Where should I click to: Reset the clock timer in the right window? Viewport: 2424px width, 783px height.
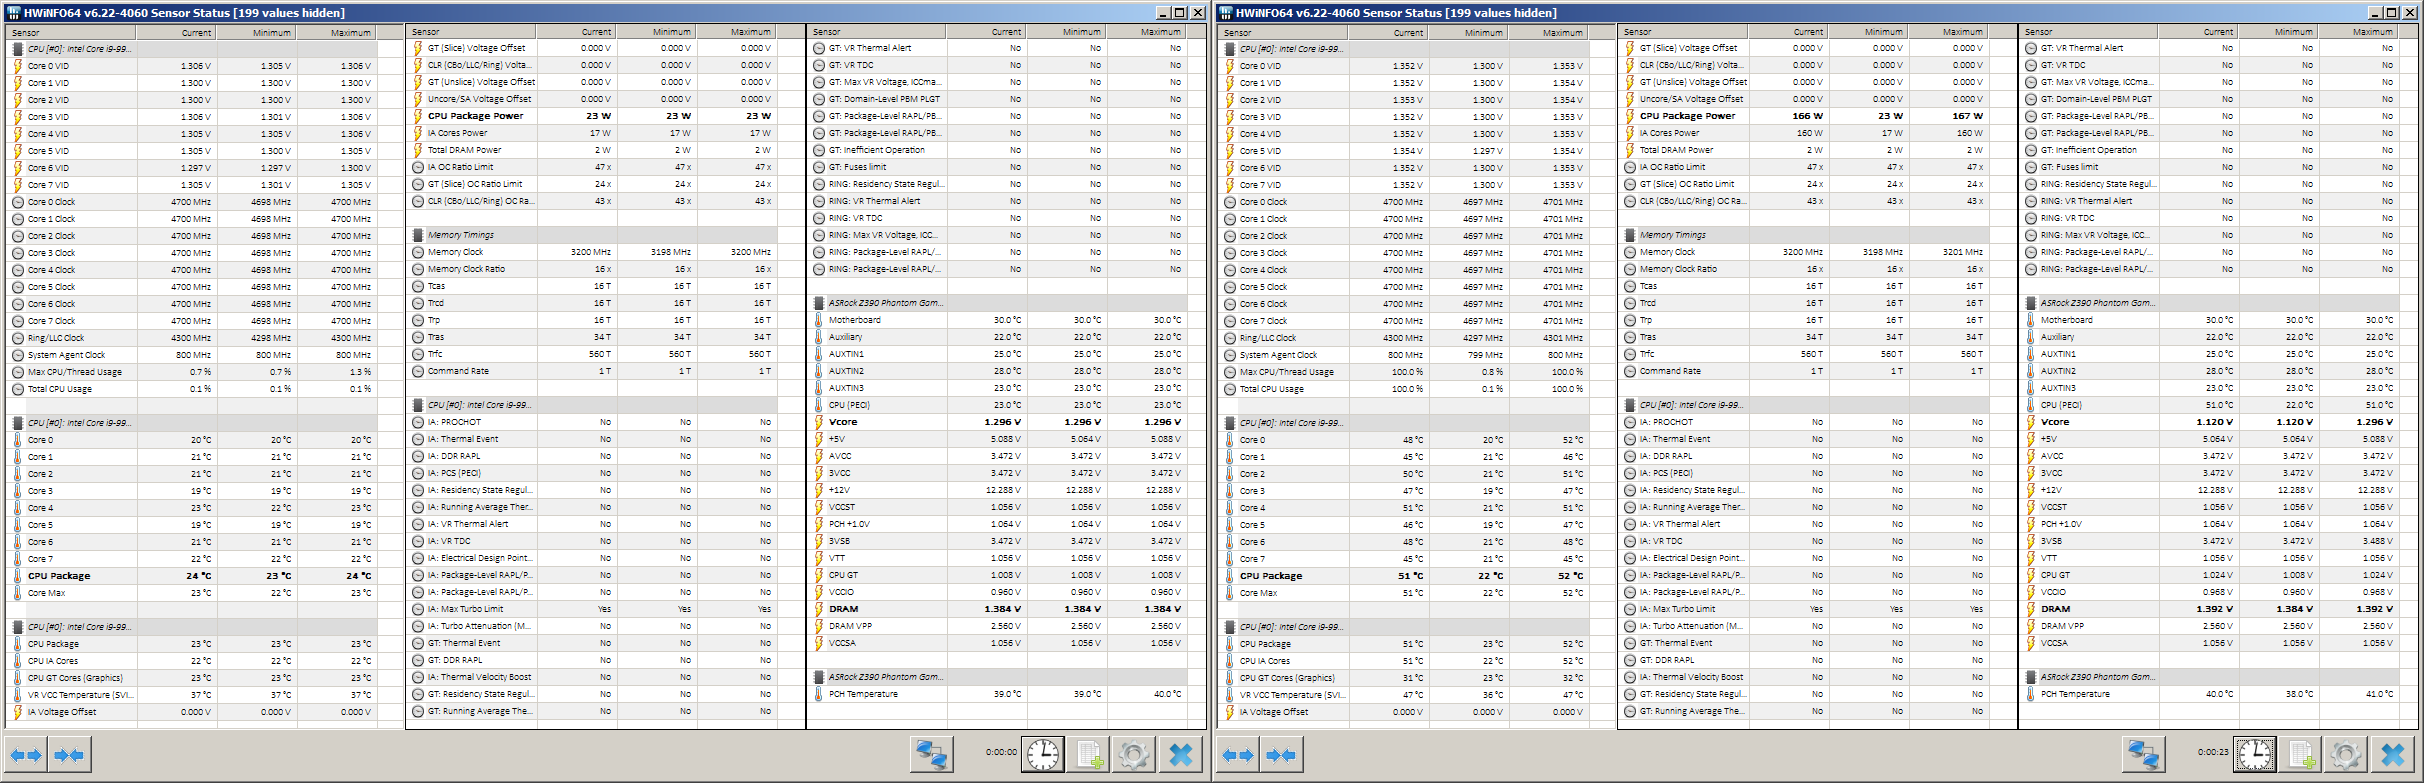(2255, 755)
